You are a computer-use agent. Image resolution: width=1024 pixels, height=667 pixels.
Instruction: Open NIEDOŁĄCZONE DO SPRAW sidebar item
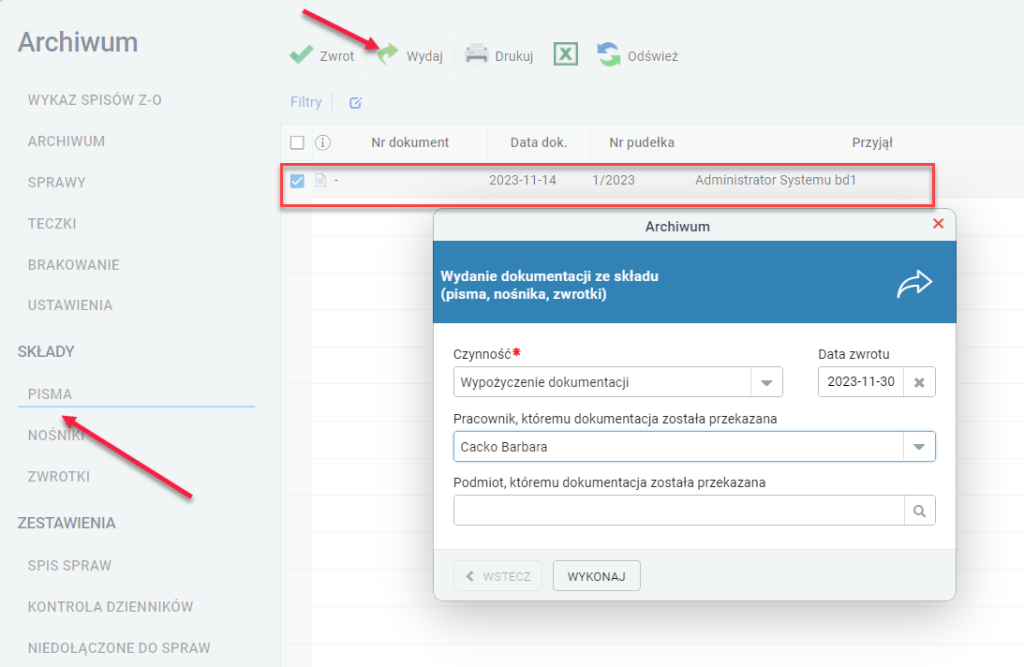click(119, 647)
